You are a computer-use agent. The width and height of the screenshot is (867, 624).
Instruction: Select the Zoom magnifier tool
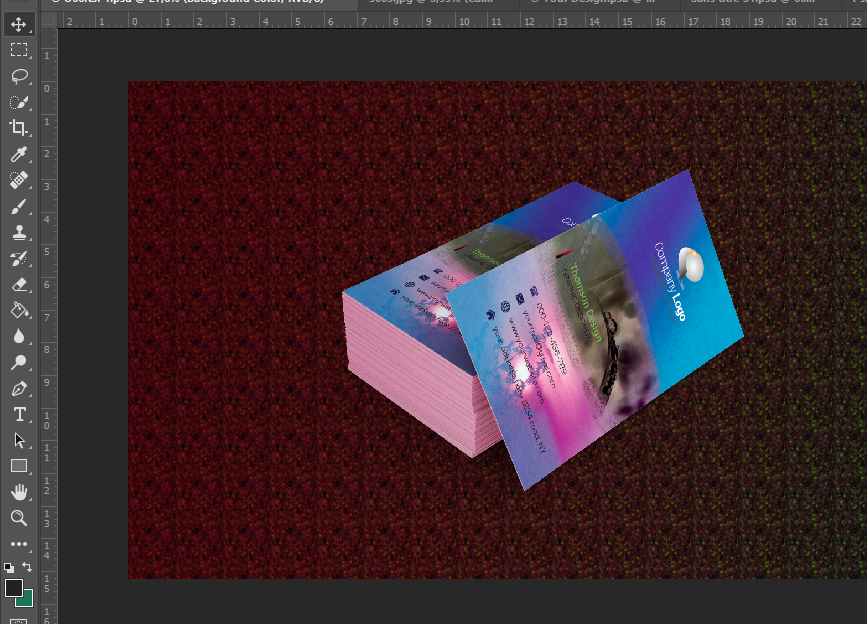click(19, 518)
